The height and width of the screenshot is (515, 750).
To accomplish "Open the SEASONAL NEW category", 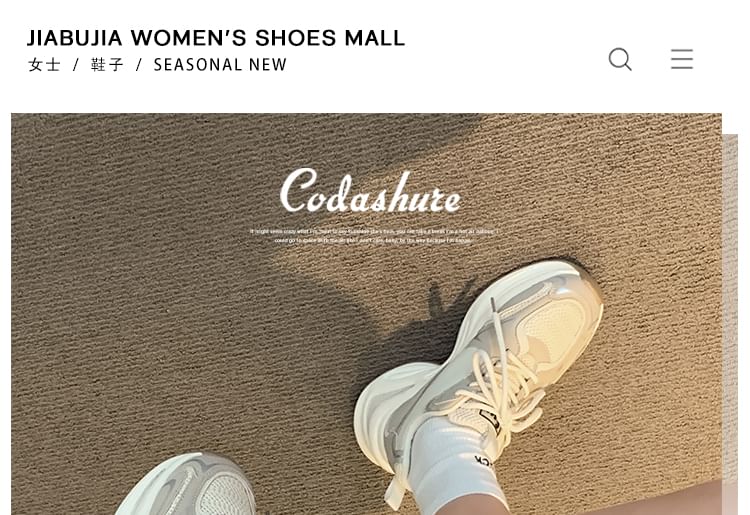I will tap(220, 65).
